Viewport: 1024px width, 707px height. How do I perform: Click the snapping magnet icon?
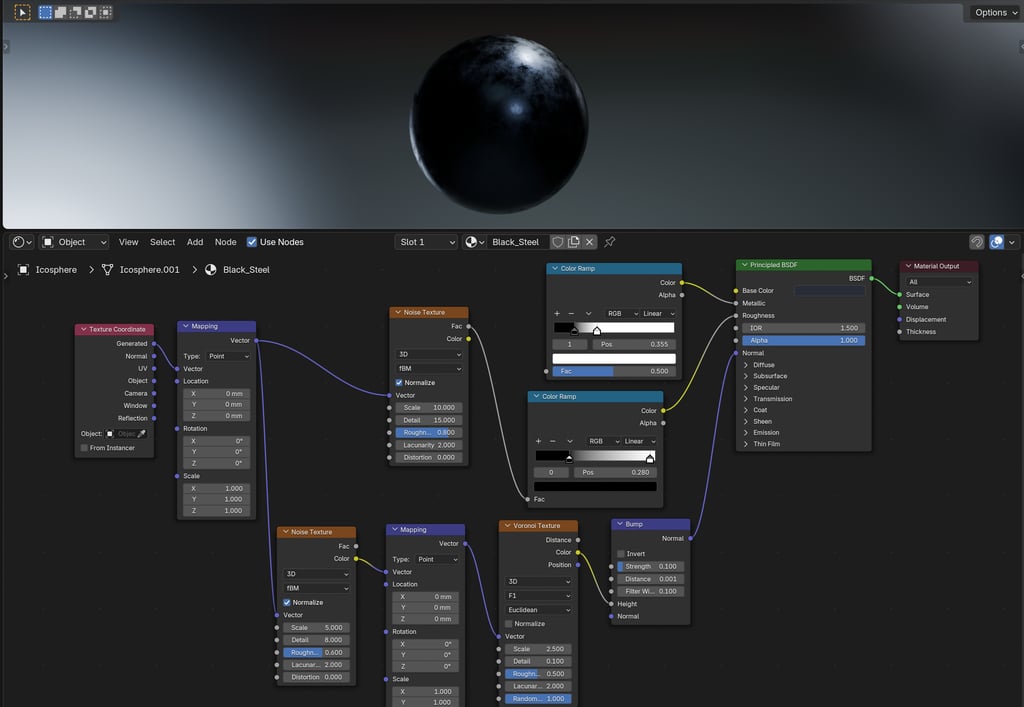click(x=976, y=242)
